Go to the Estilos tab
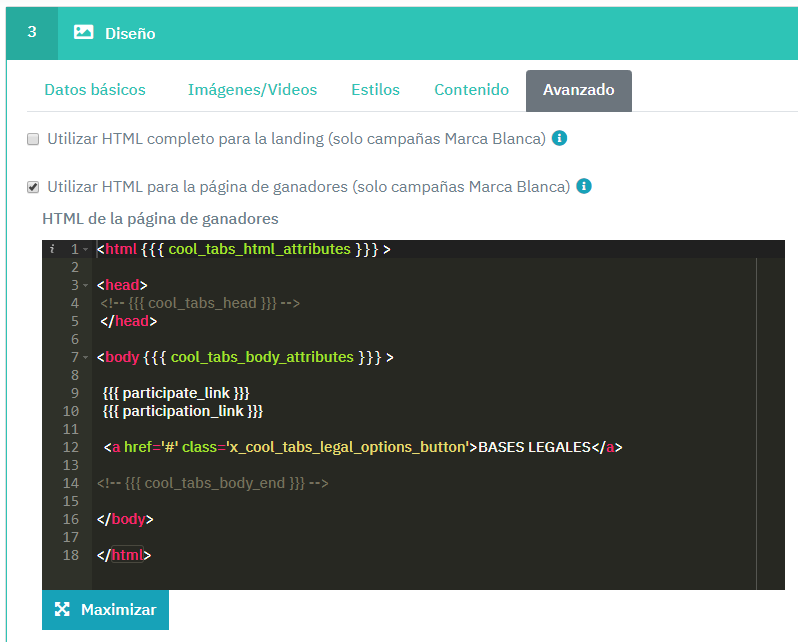The height and width of the screenshot is (642, 798). pyautogui.click(x=375, y=90)
